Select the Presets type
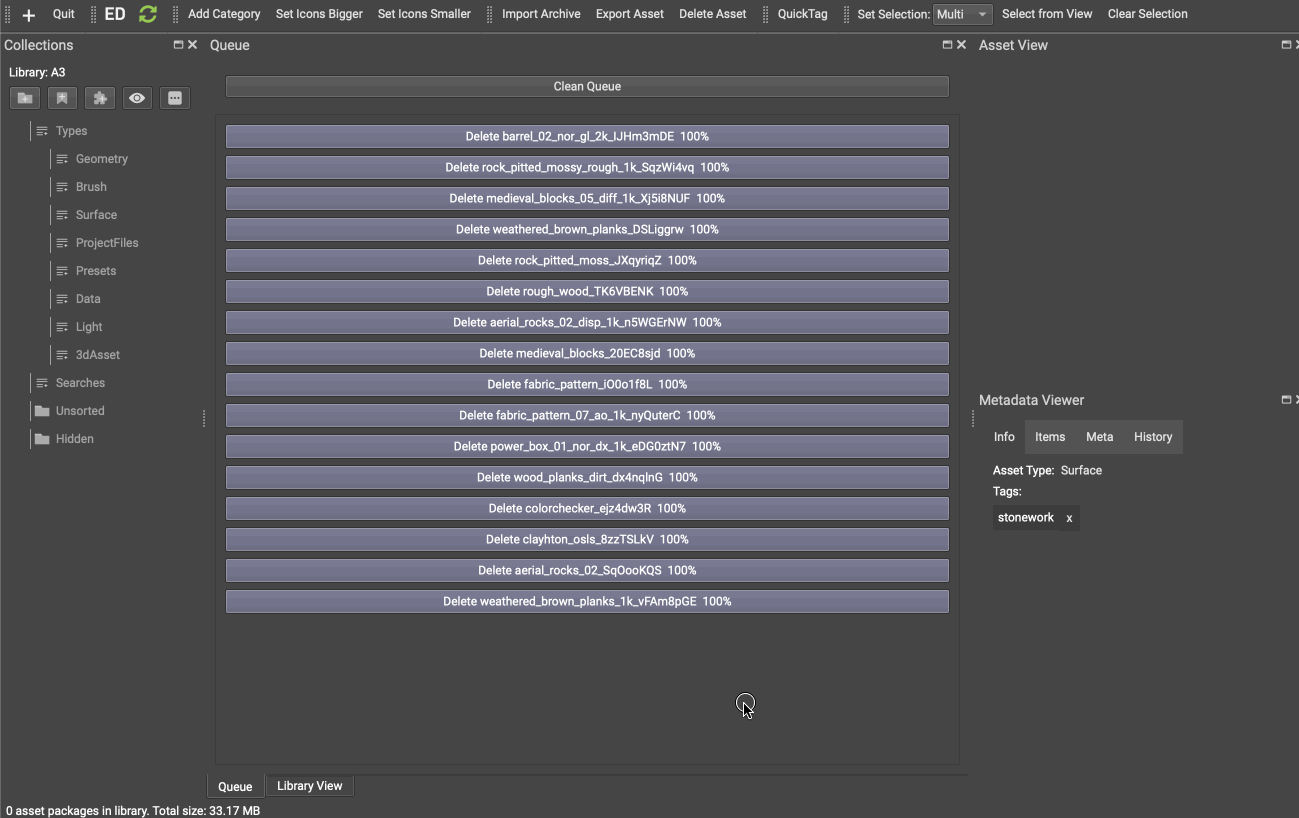The image size is (1299, 818). coord(96,271)
